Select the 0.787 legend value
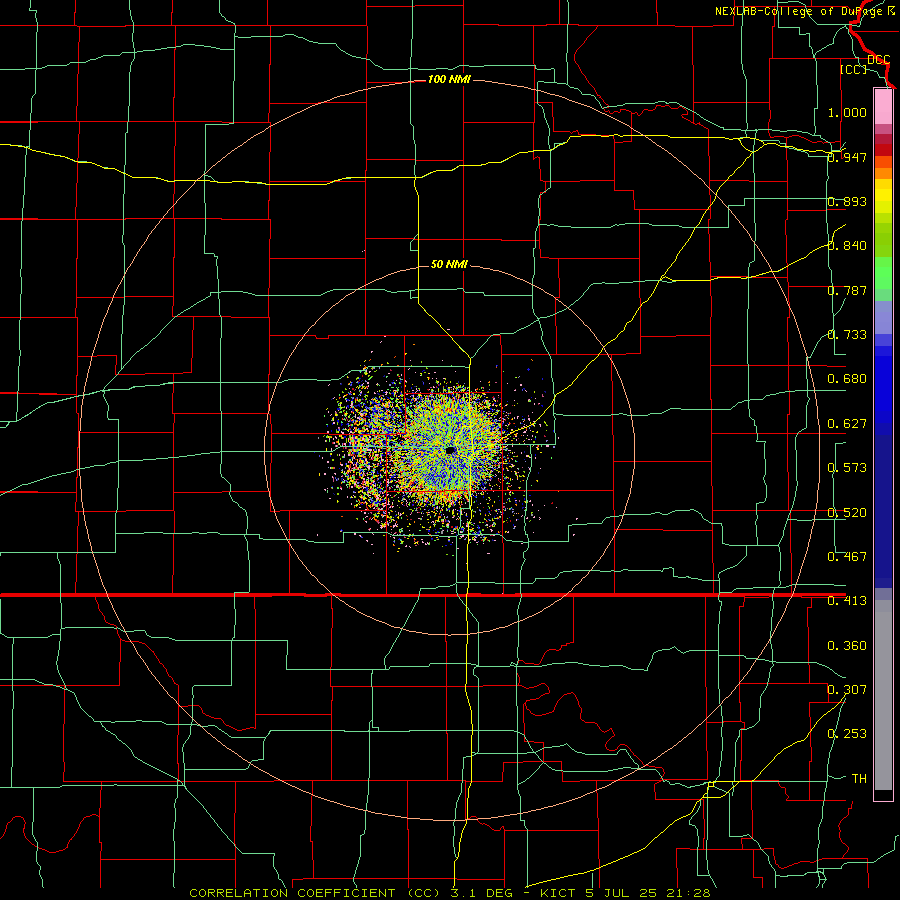The image size is (900, 900). coord(847,290)
